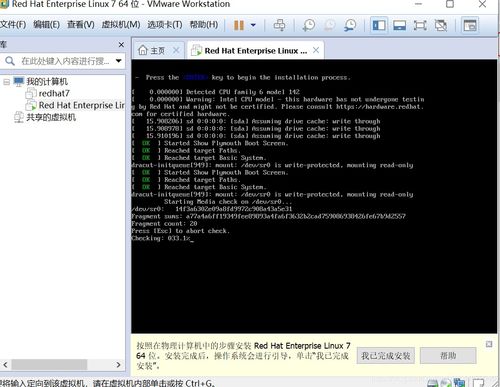Click the magnifier search icon
Viewport: 500px width, 387px height.
[x=10, y=61]
